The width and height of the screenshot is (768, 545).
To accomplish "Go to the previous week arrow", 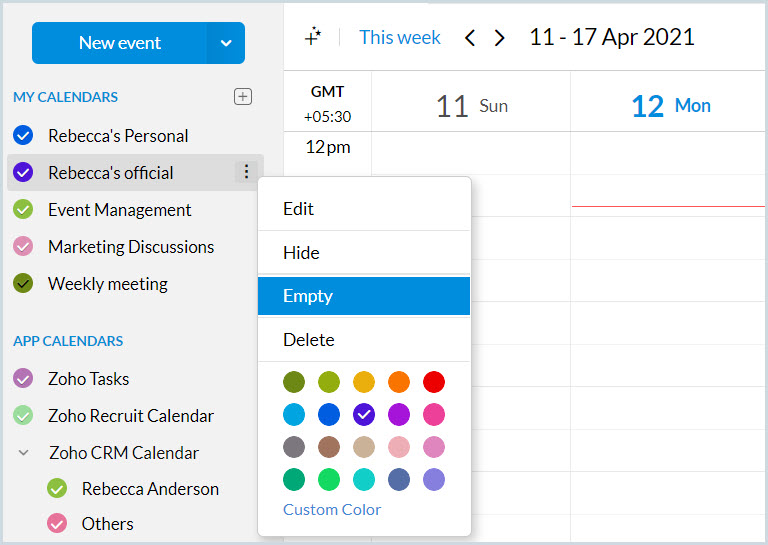I will (470, 38).
